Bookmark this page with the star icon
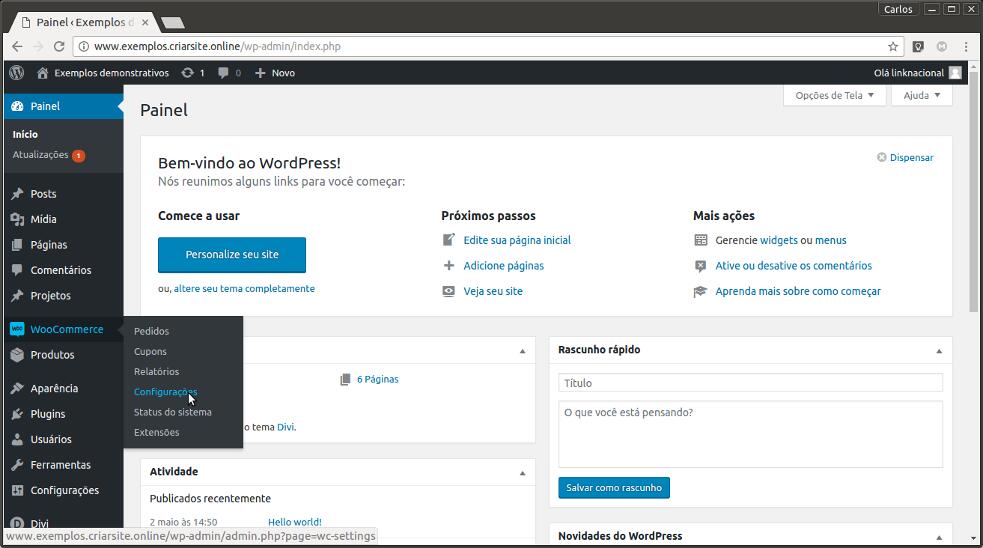This screenshot has height=548, width=983. (x=893, y=46)
